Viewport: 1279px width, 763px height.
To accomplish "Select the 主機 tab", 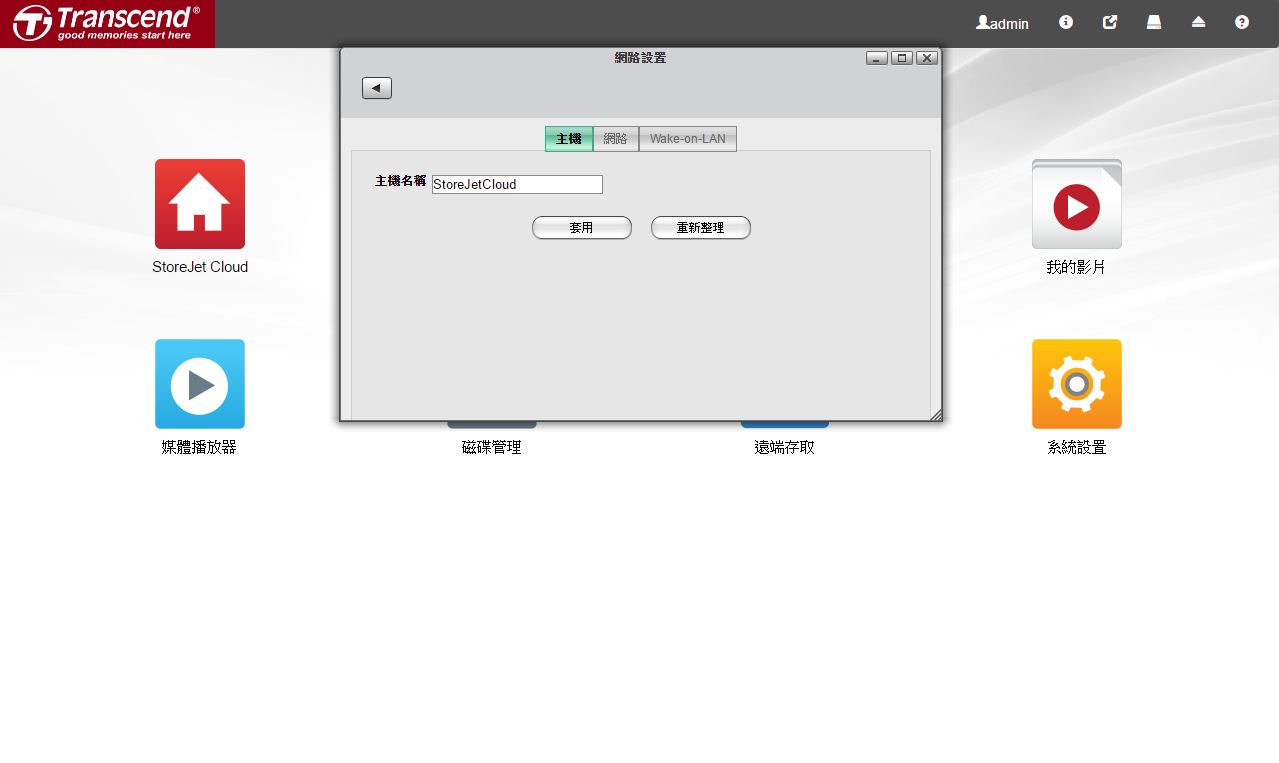I will pos(569,139).
